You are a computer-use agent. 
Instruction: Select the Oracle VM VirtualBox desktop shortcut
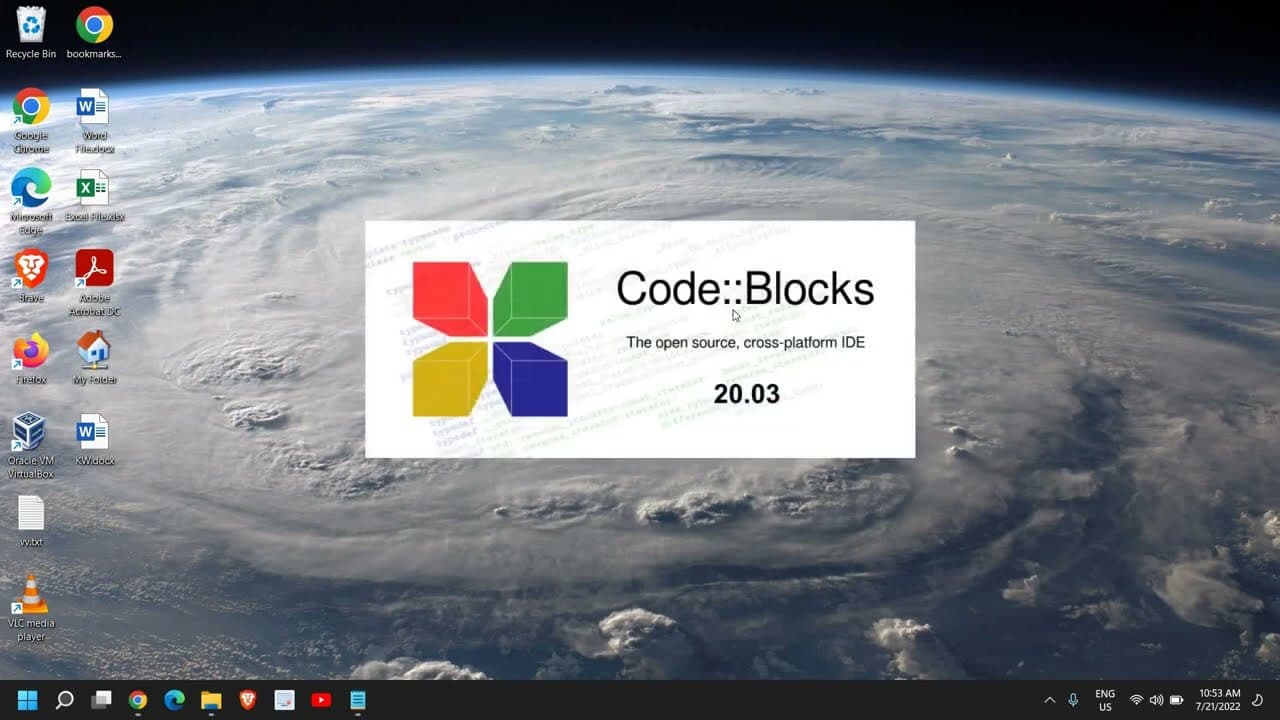[31, 446]
